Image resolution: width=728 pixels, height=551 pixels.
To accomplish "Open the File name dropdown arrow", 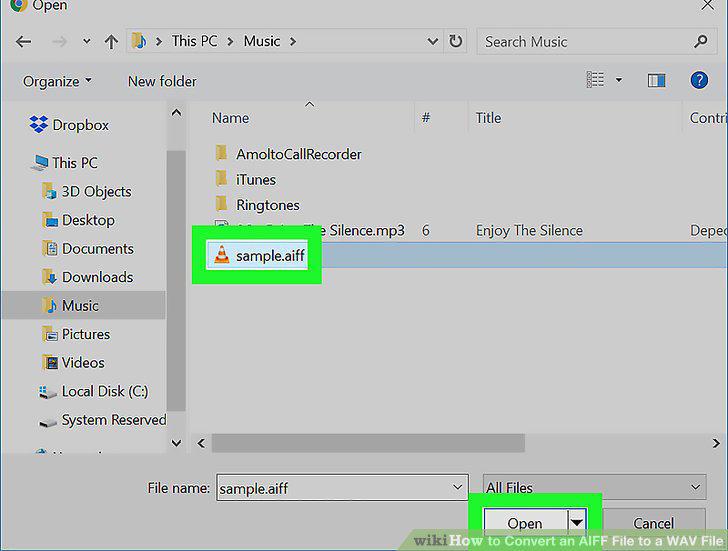I will click(457, 487).
